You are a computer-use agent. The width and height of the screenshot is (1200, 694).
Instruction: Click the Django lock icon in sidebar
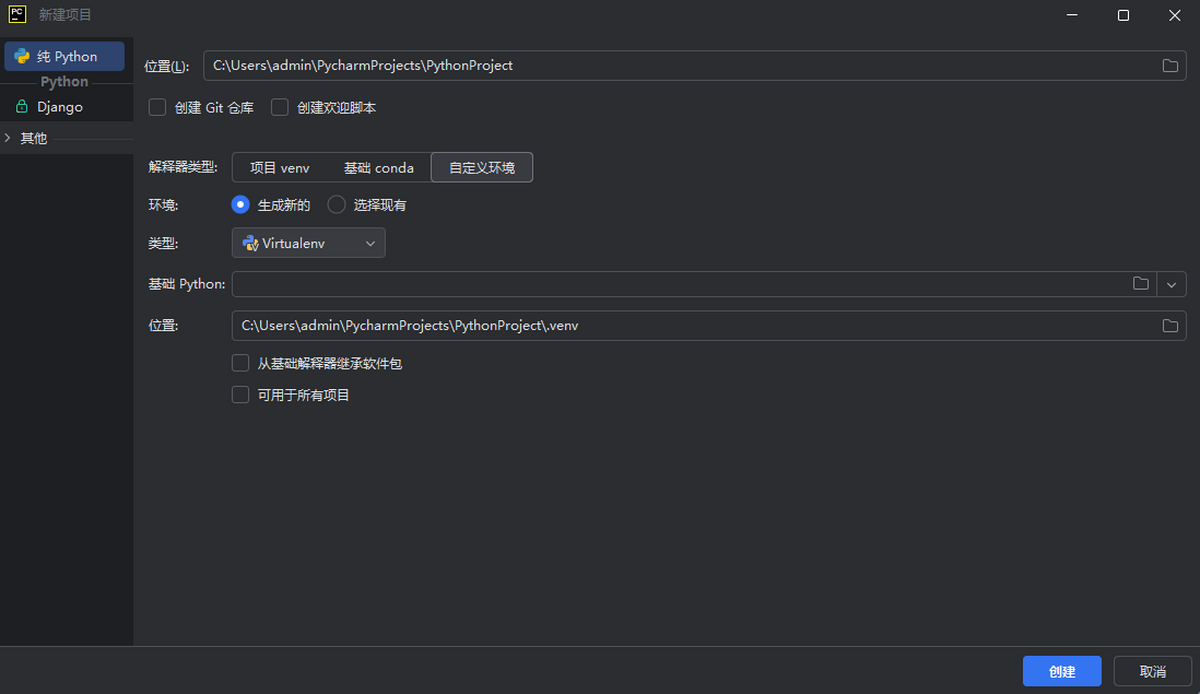pyautogui.click(x=22, y=107)
